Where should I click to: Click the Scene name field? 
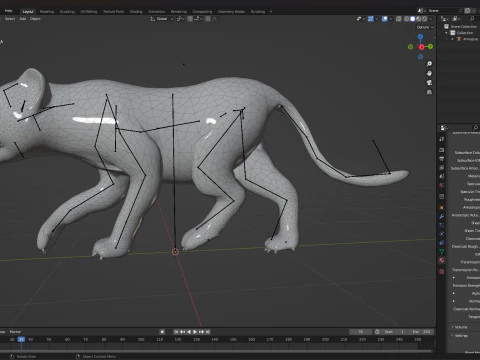pos(443,11)
